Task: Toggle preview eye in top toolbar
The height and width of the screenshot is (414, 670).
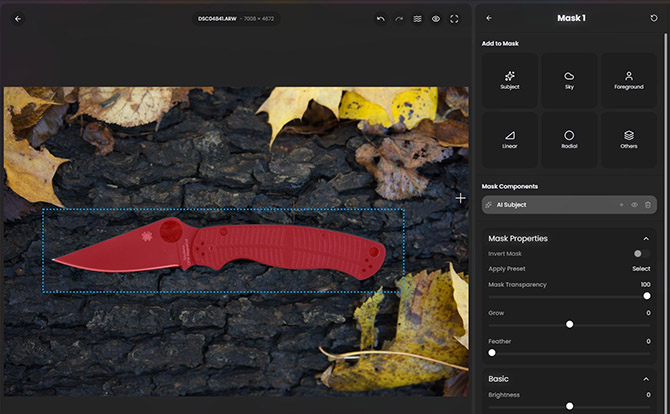Action: tap(436, 18)
